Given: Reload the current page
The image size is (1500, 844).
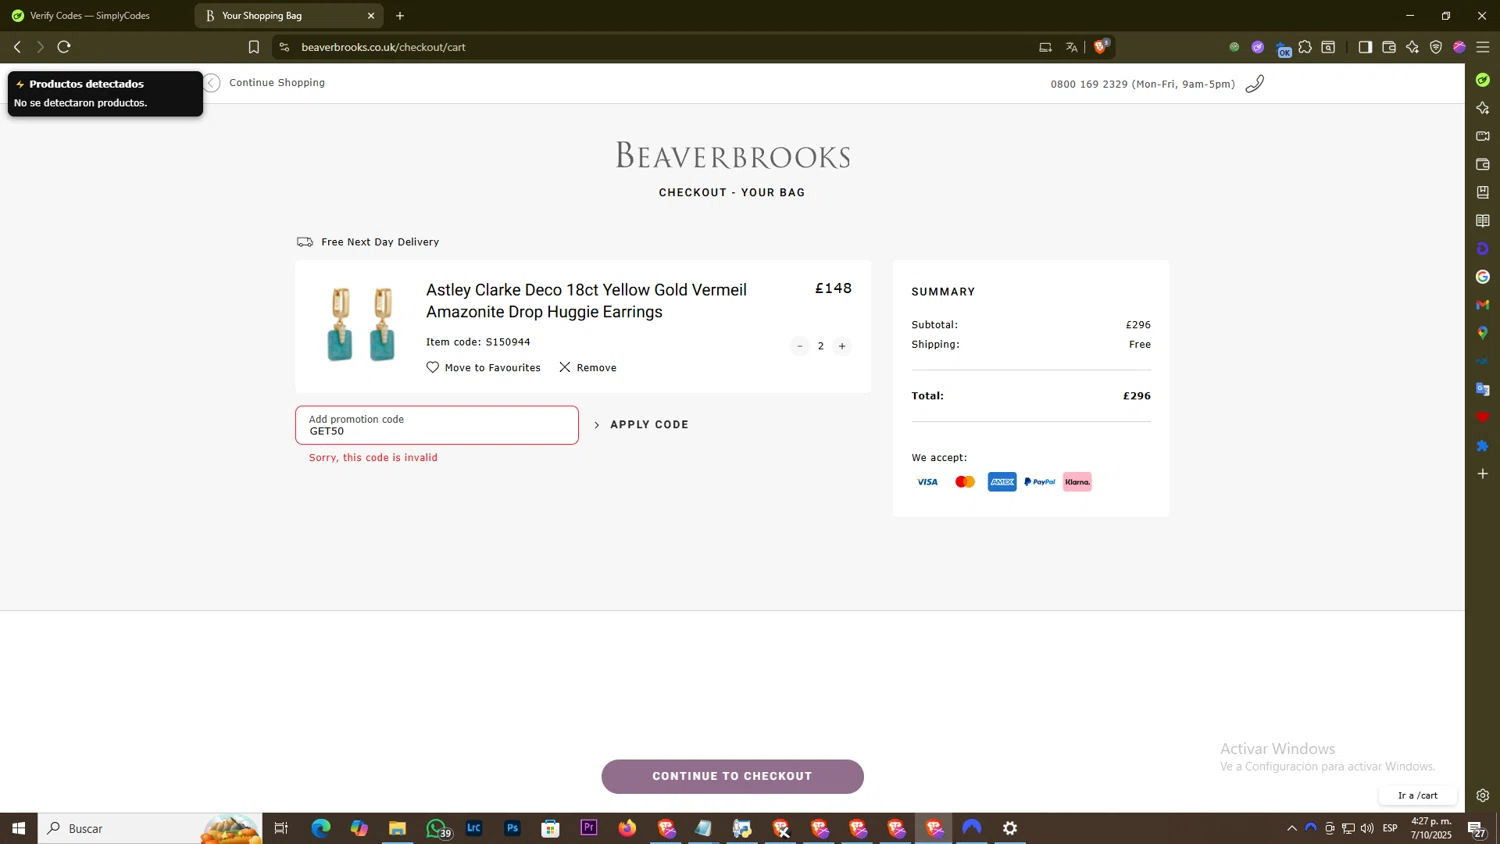Looking at the screenshot, I should 64,47.
